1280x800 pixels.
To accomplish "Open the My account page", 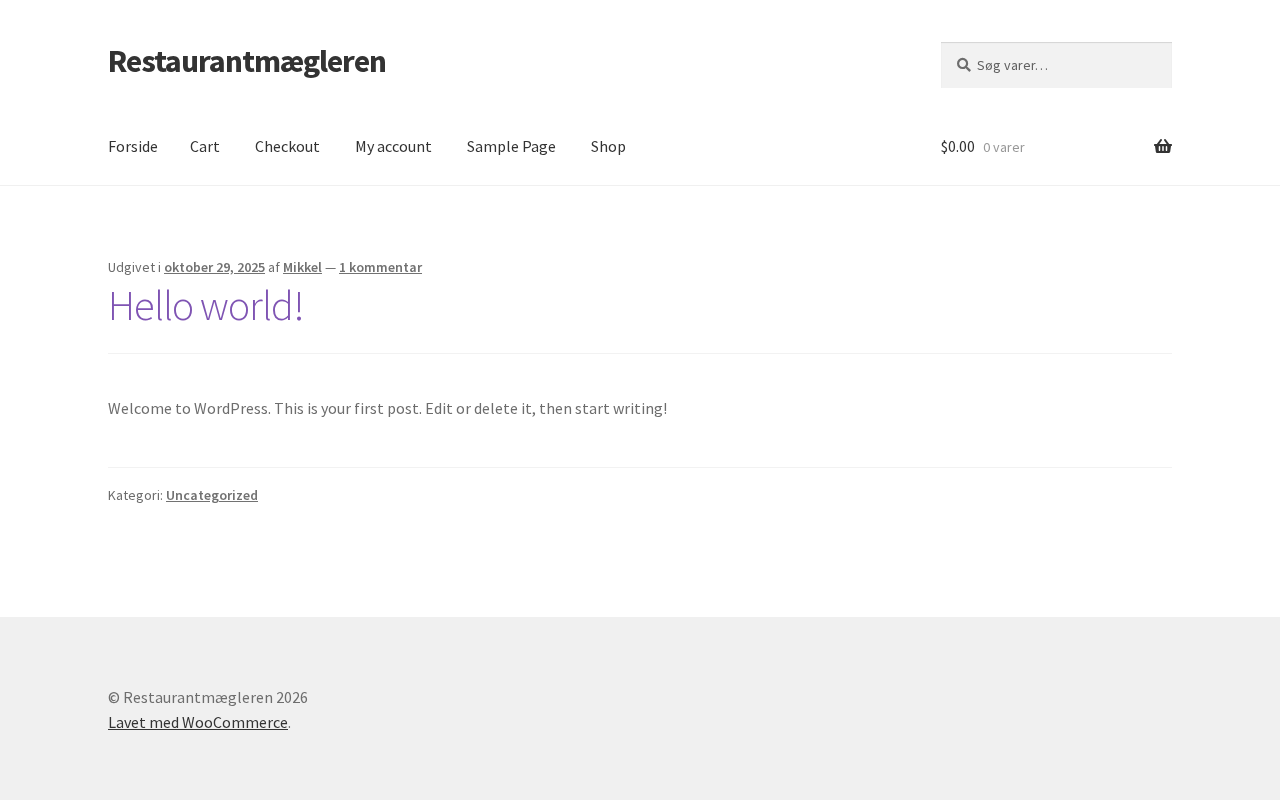I will (x=393, y=146).
